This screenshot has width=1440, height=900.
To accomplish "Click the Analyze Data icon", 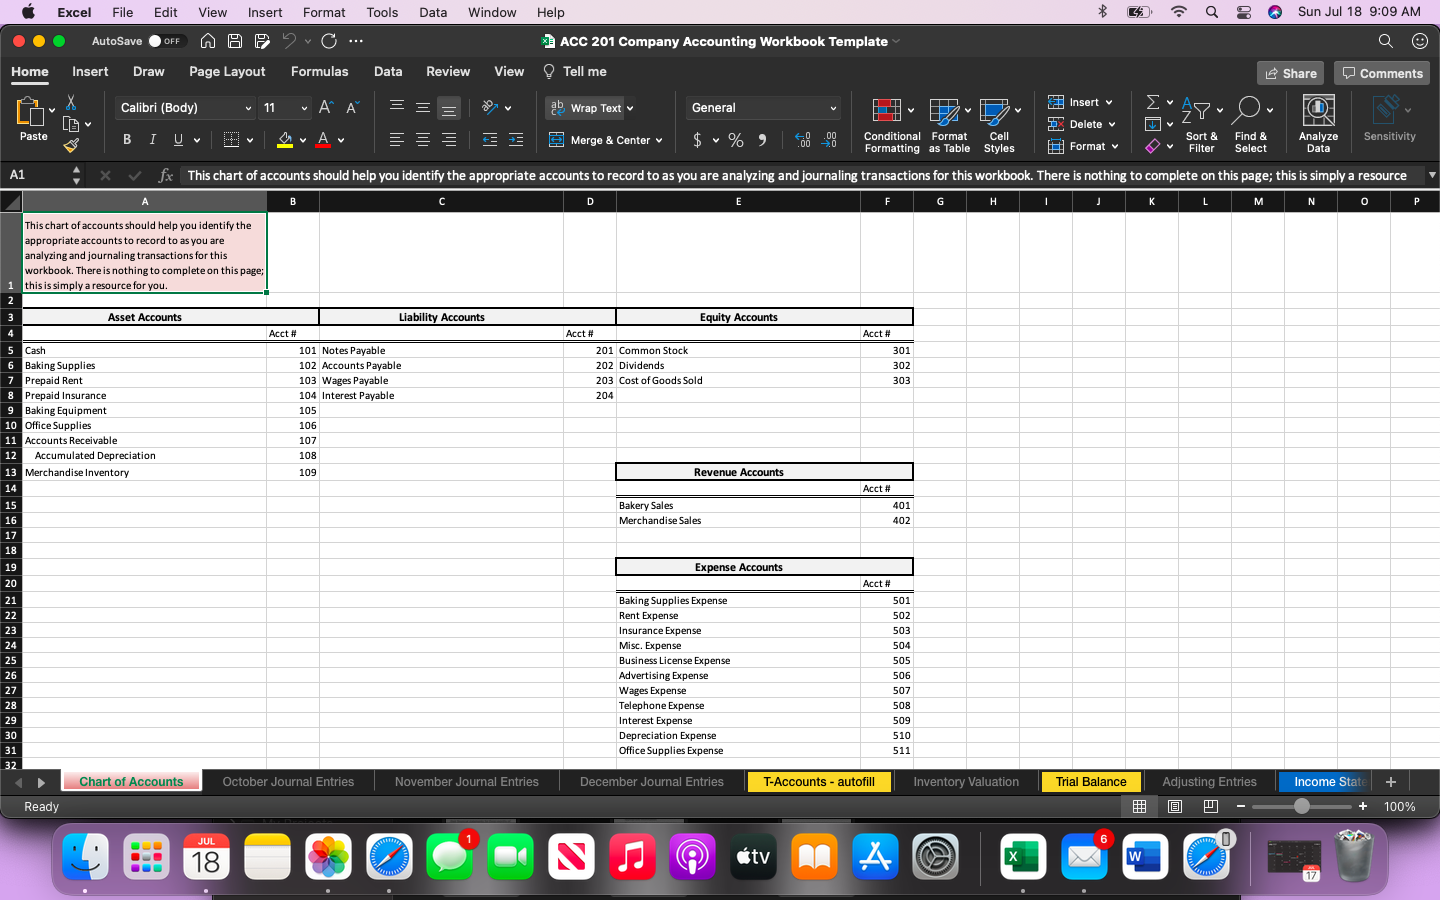I will pyautogui.click(x=1318, y=124).
